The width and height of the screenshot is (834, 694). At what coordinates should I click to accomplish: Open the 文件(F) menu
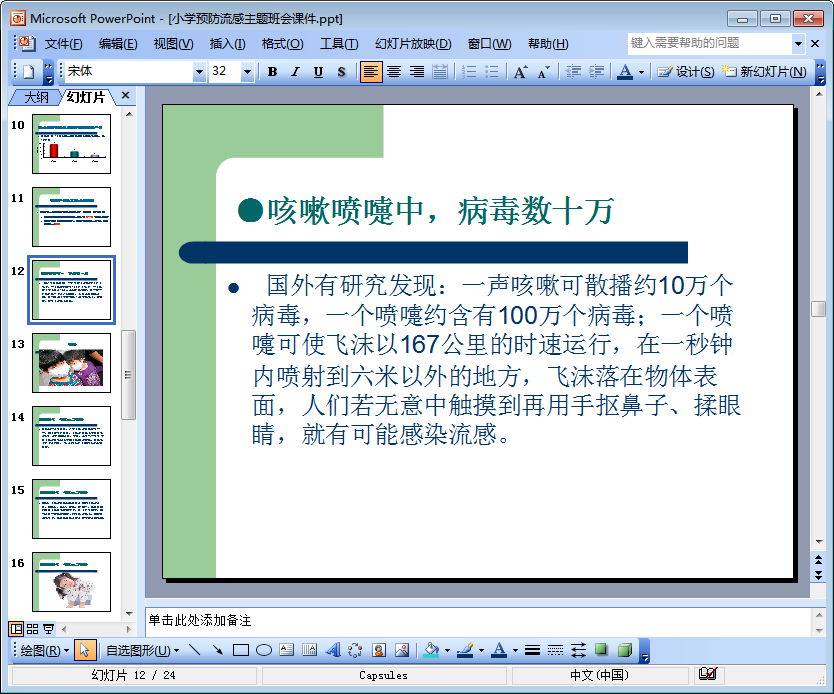point(63,44)
